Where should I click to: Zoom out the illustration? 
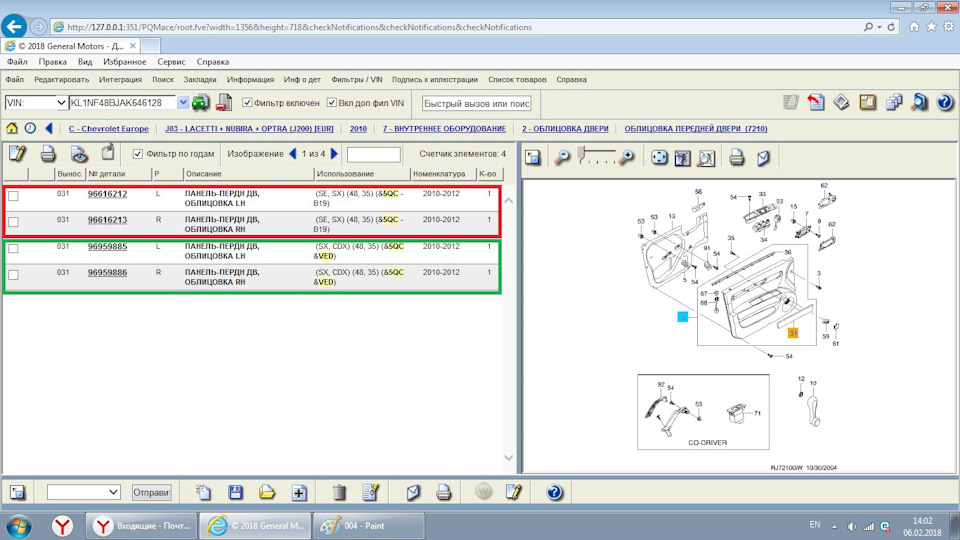561,157
